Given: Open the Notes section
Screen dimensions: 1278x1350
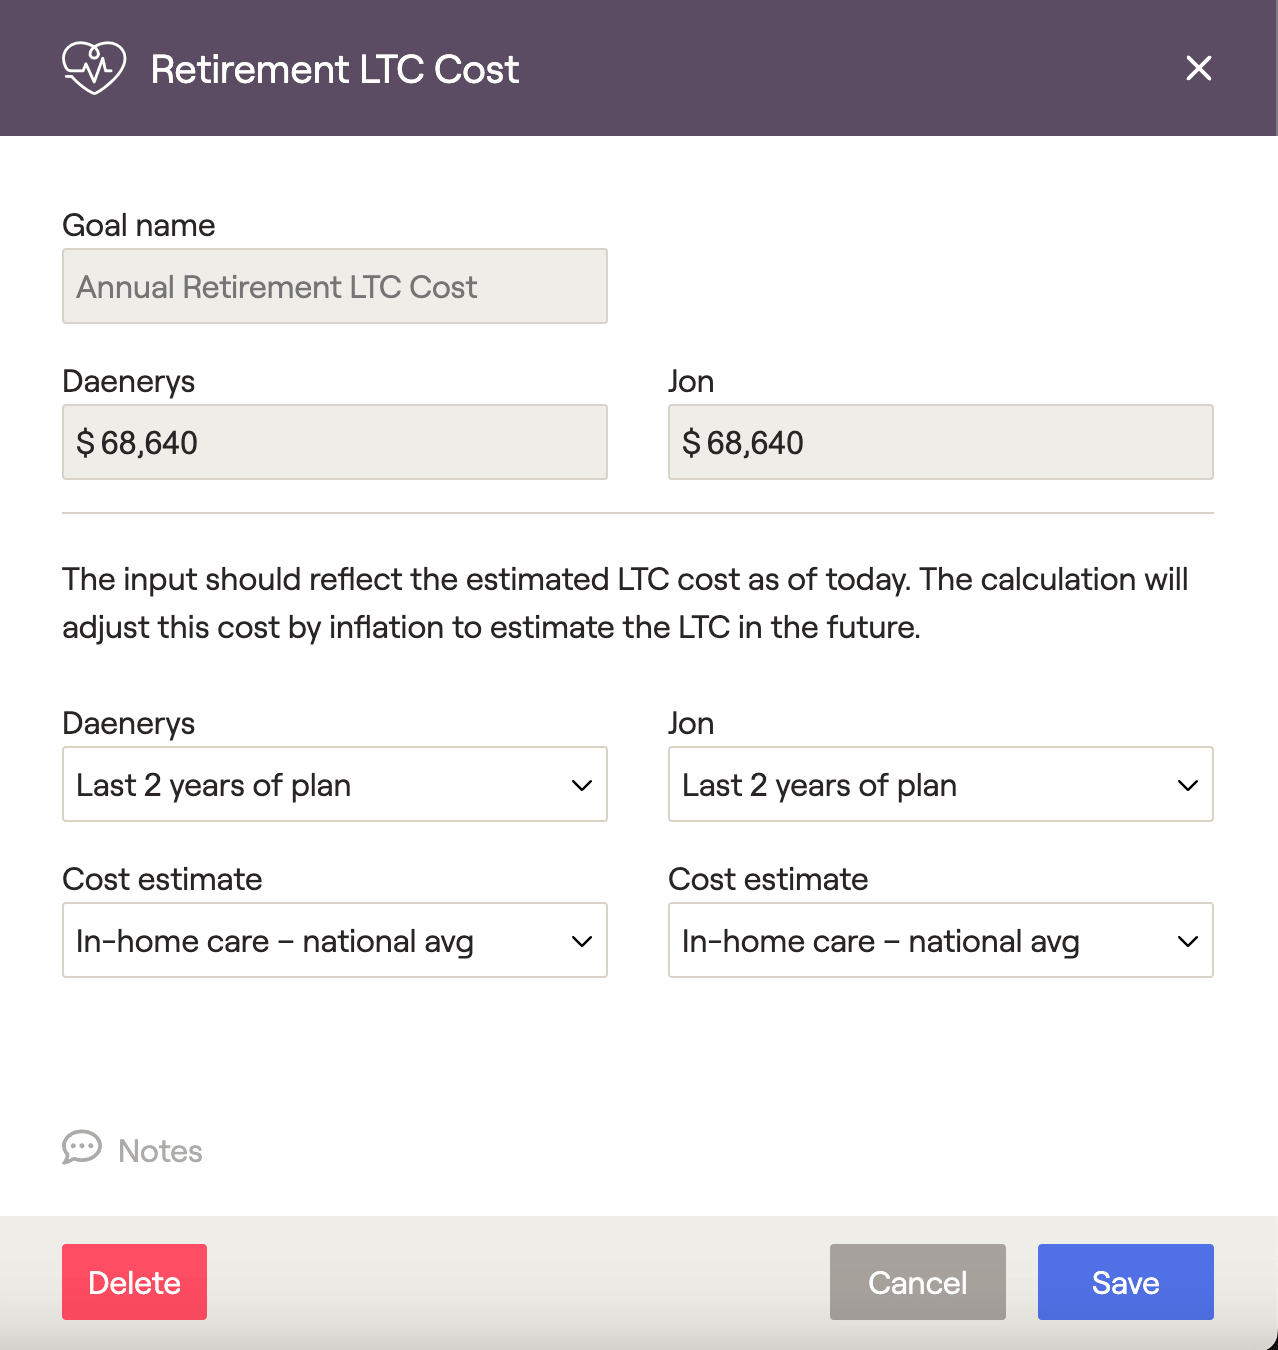Looking at the screenshot, I should [132, 1149].
